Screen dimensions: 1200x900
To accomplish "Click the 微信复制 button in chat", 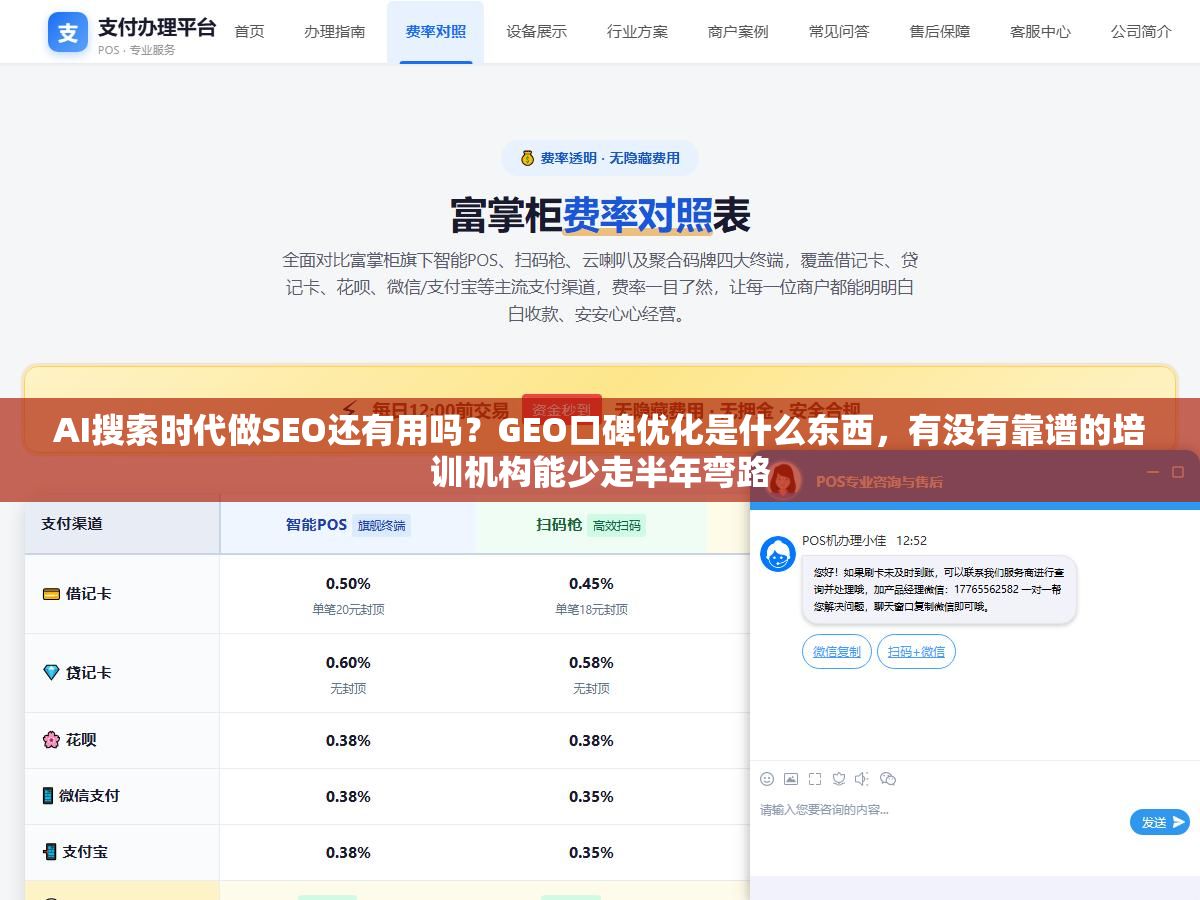I will tap(837, 652).
